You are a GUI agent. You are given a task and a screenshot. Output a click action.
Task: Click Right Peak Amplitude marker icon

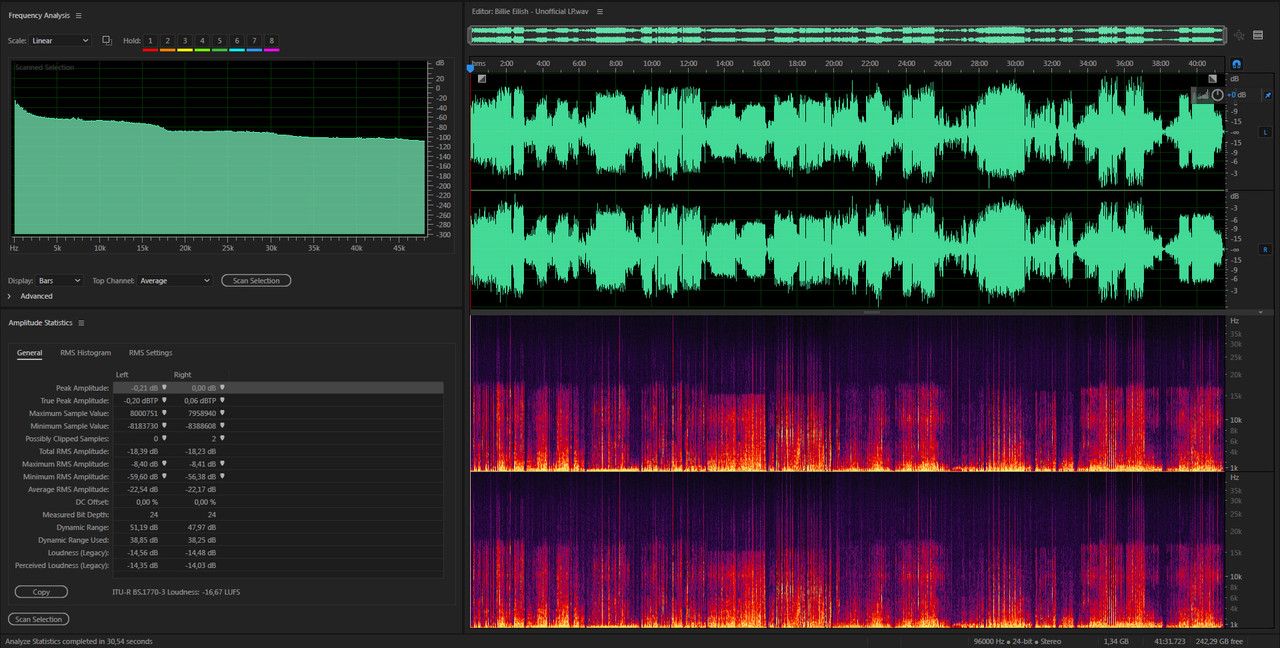223,387
